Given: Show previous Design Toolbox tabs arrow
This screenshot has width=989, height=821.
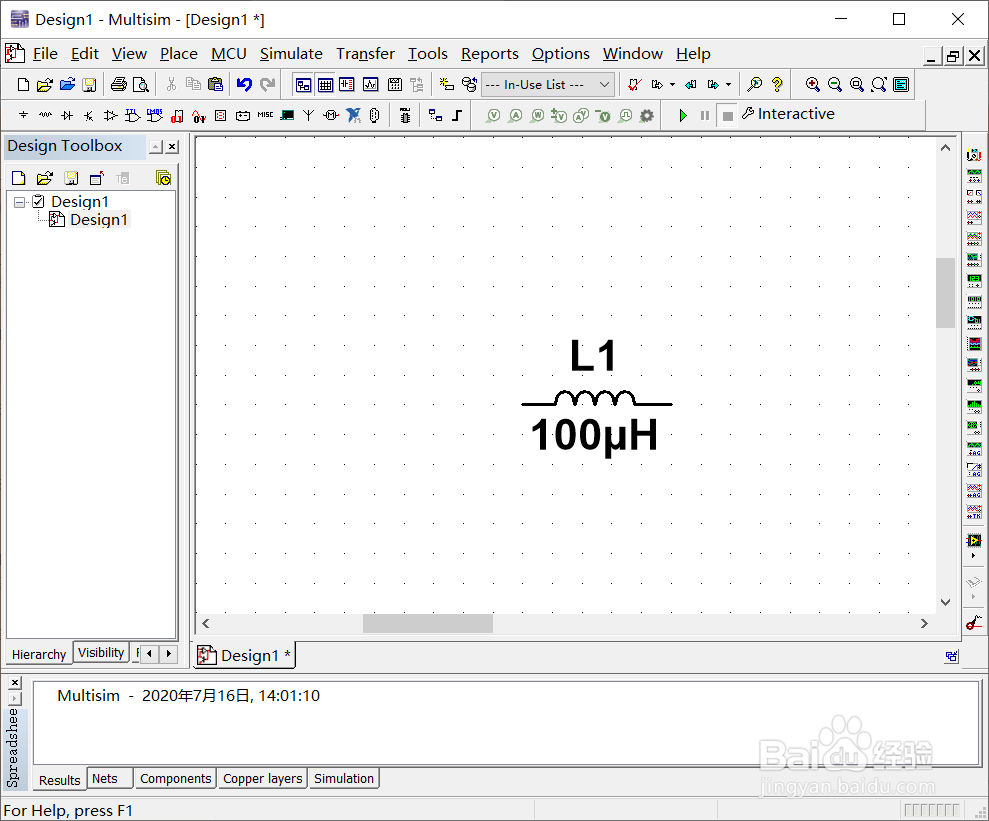Looking at the screenshot, I should click(x=149, y=653).
